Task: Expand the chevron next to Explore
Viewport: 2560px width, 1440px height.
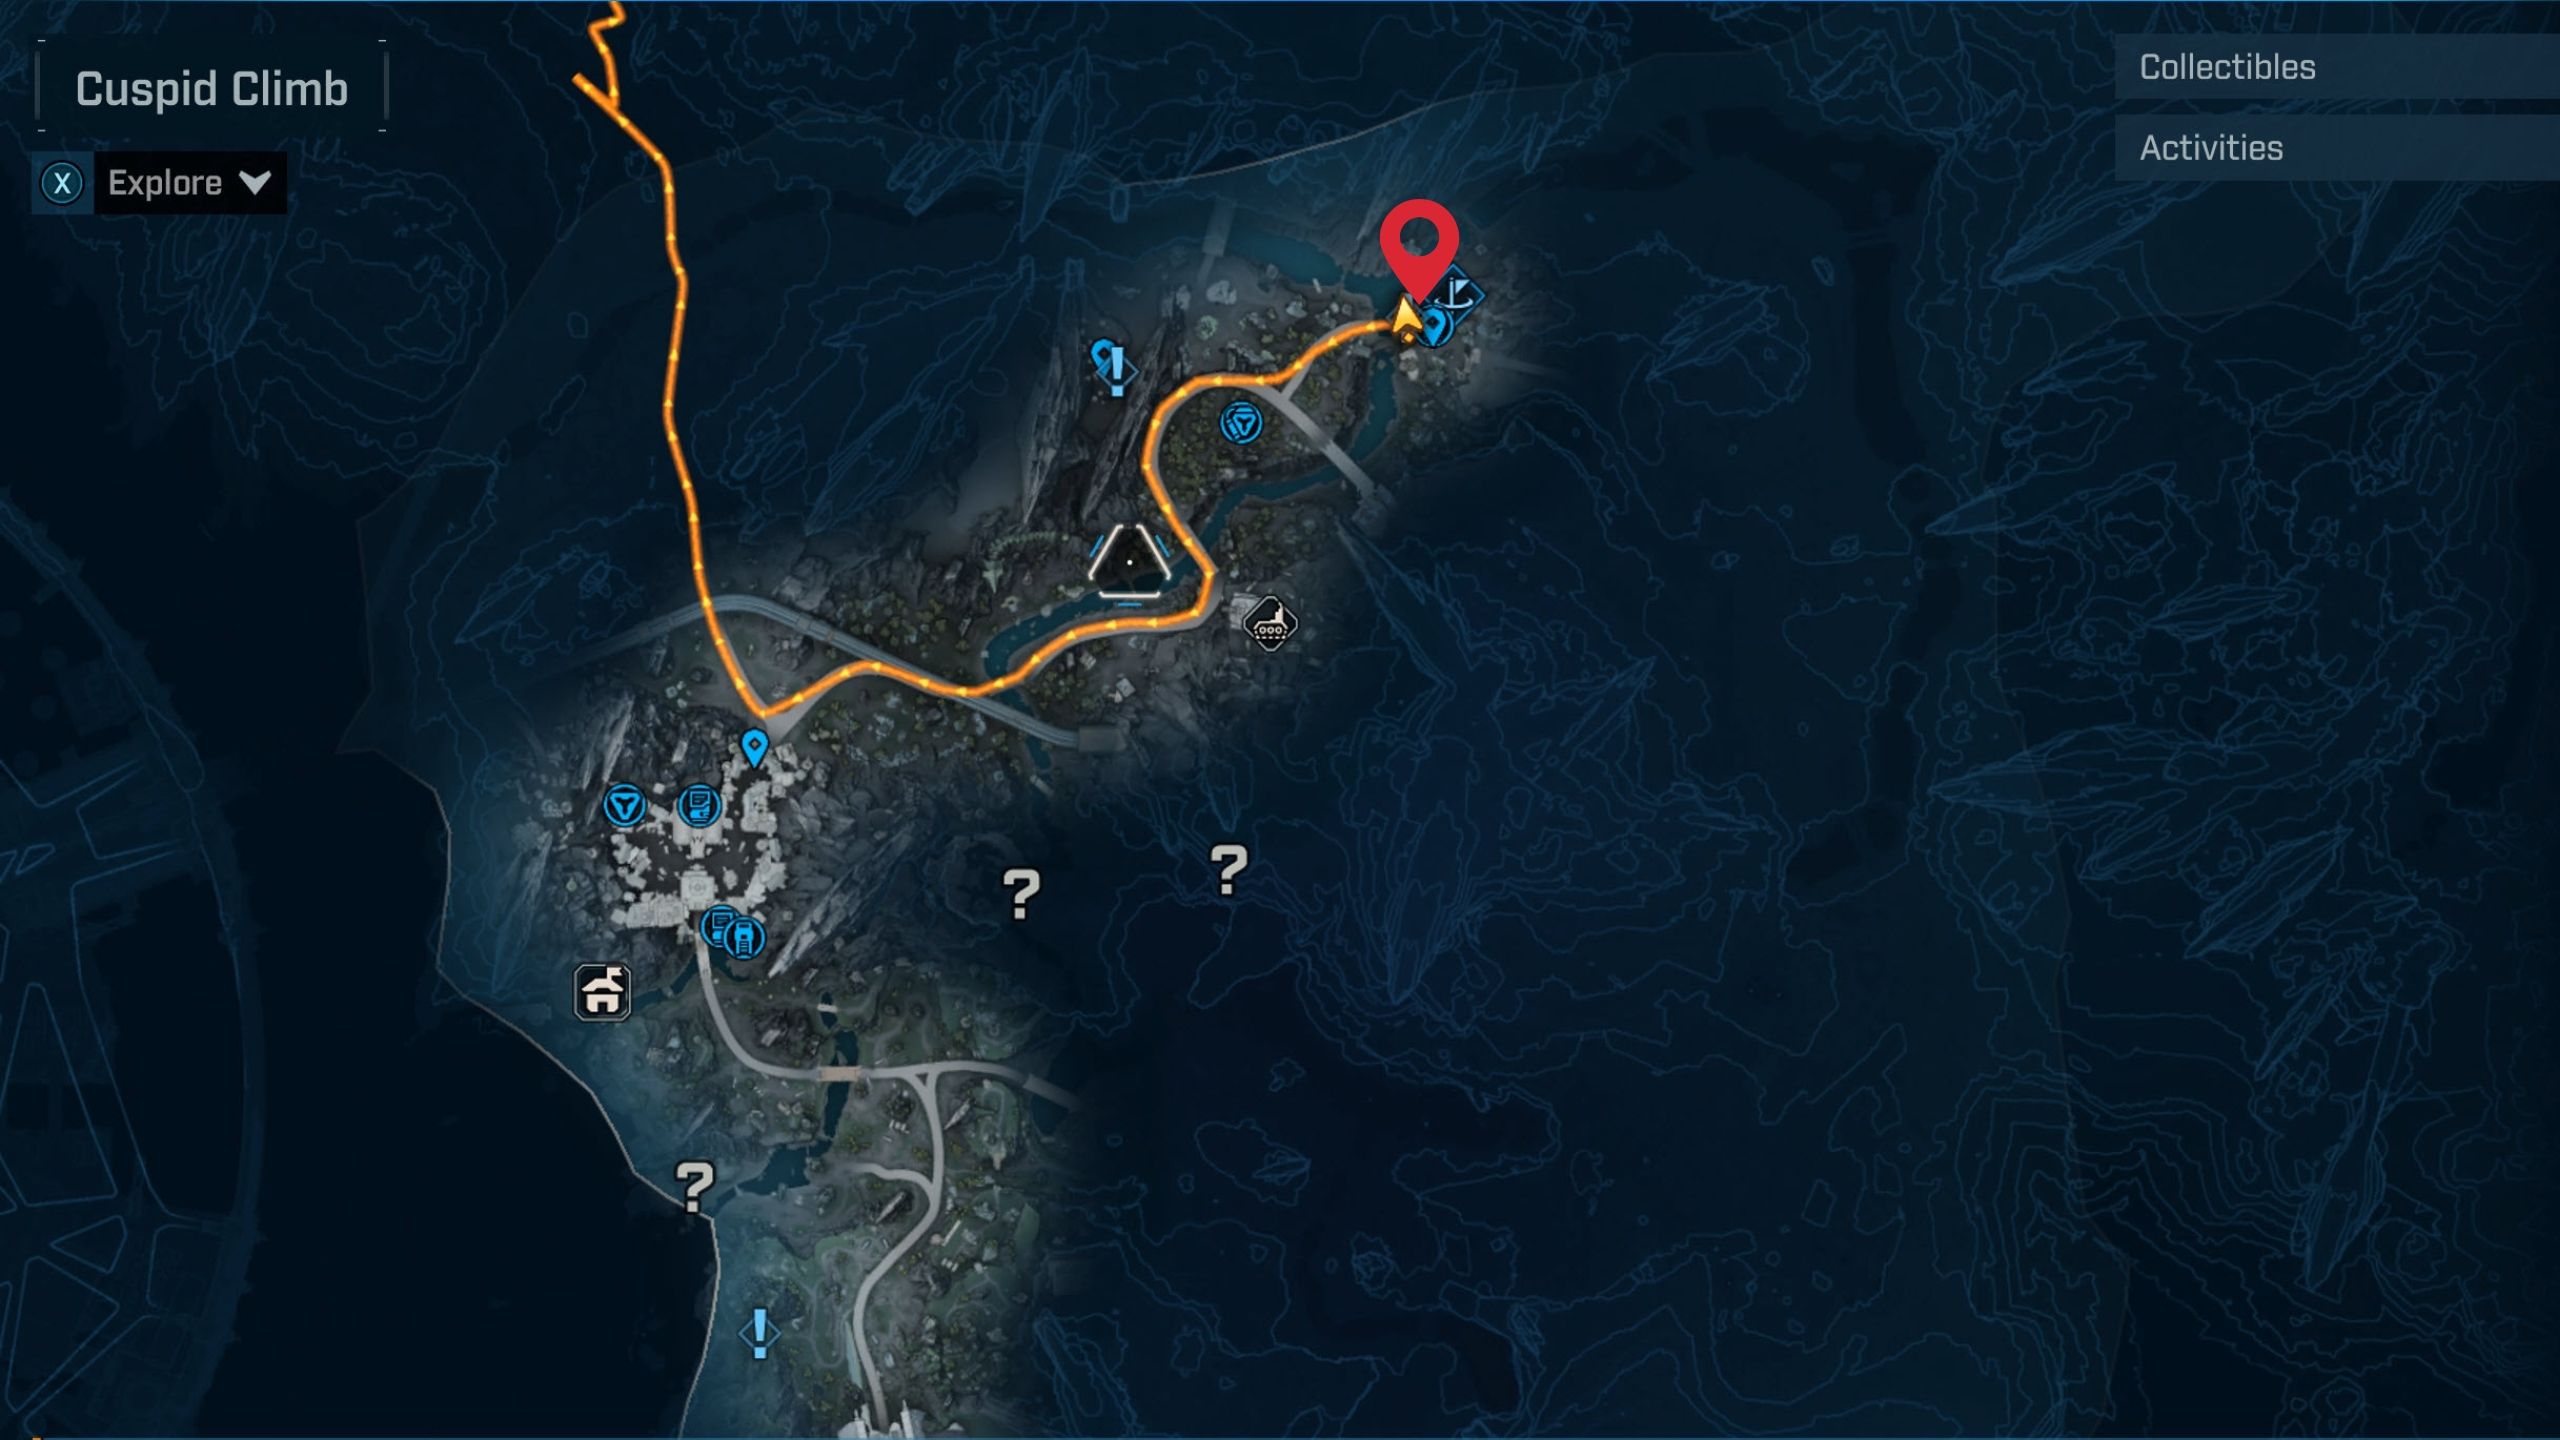Action: (x=255, y=183)
